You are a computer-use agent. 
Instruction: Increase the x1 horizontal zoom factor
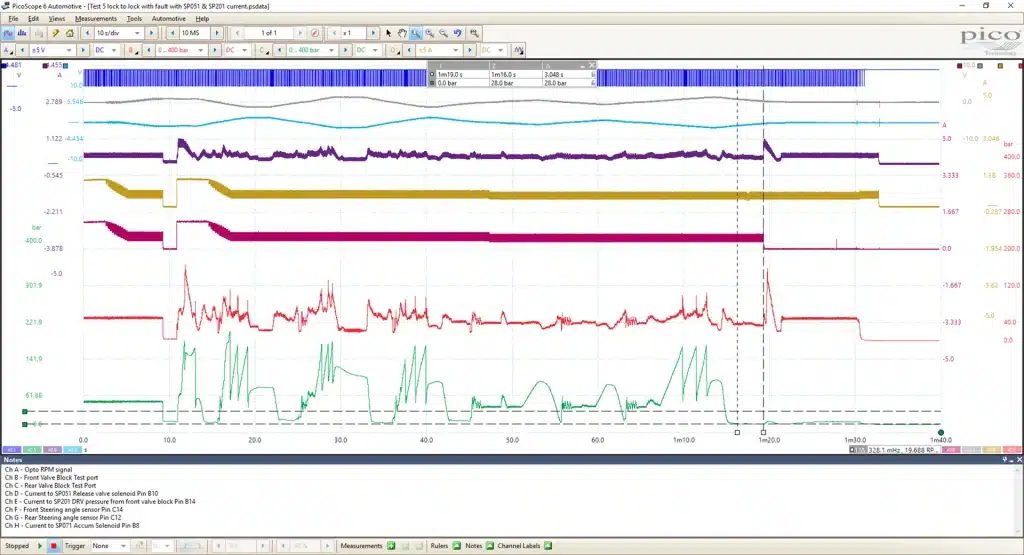pos(373,33)
